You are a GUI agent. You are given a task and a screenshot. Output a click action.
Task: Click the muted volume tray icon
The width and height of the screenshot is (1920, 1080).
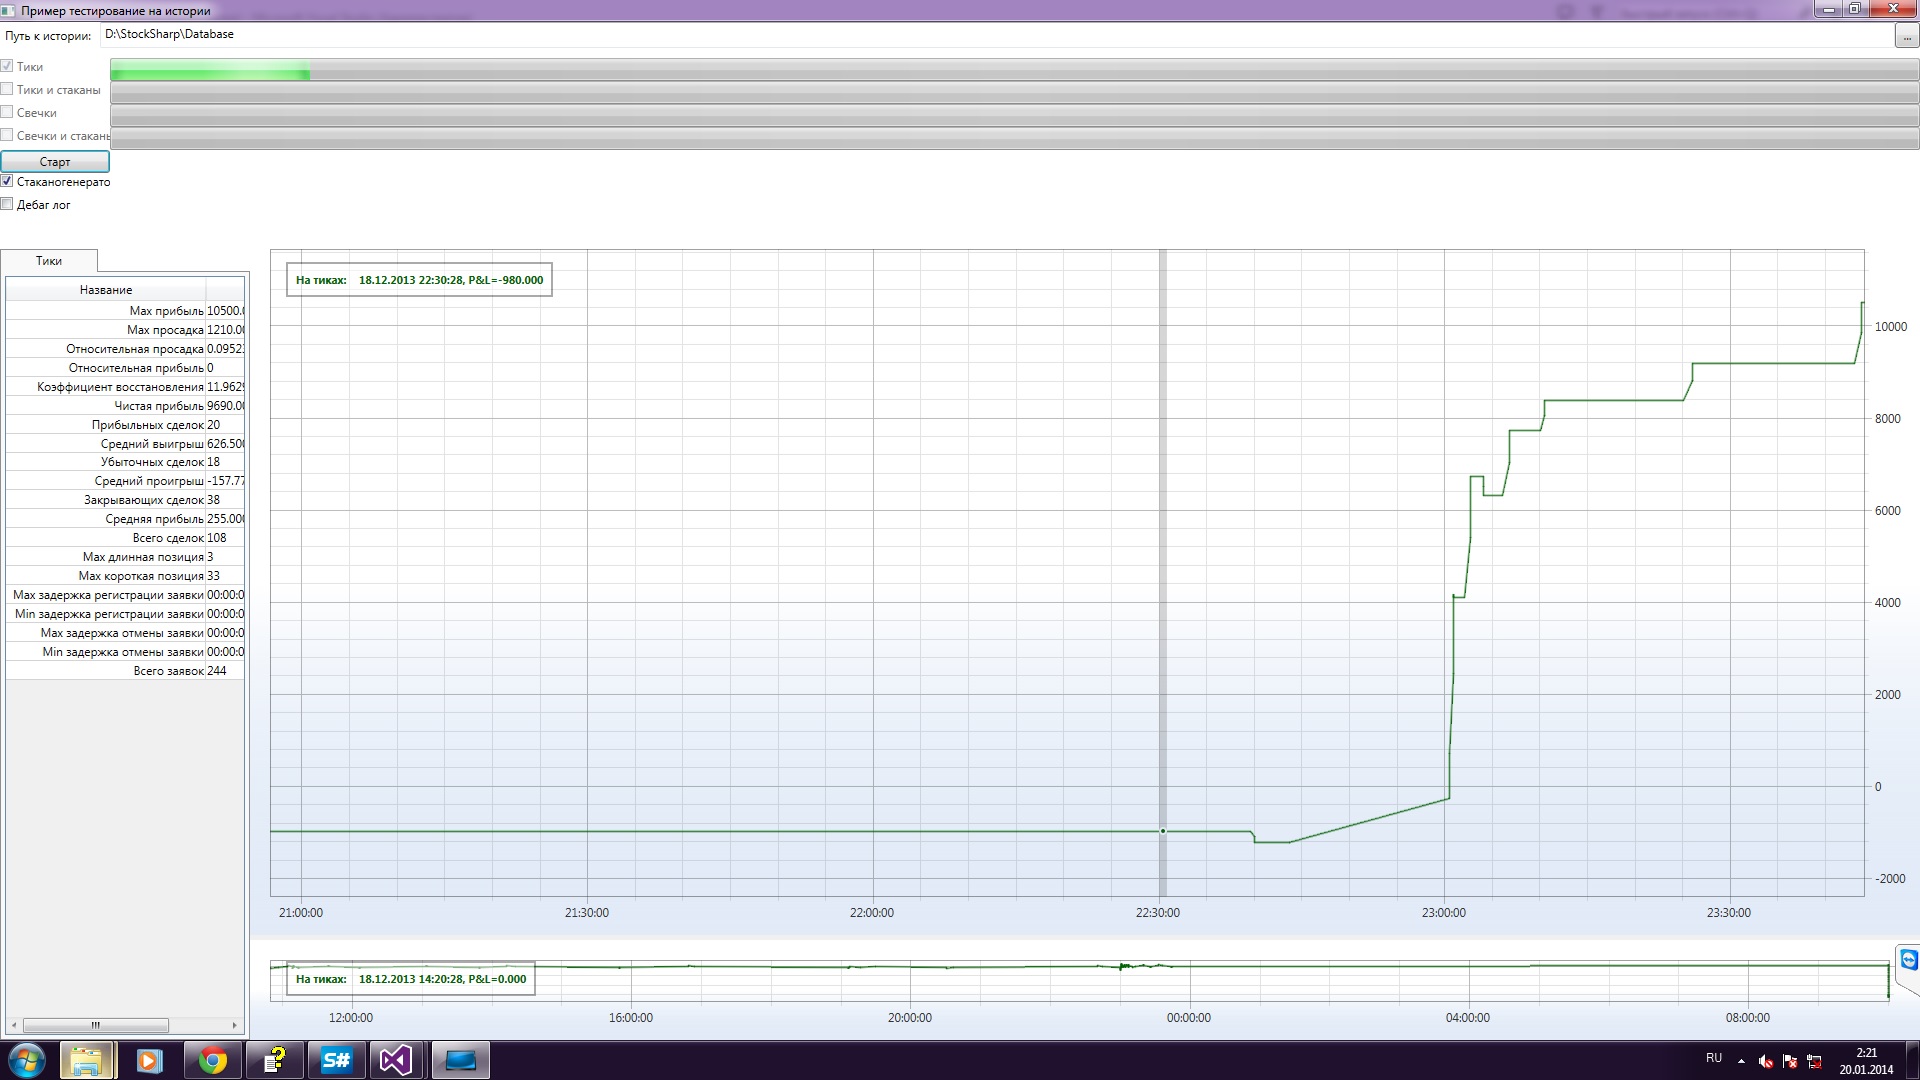tap(1766, 1061)
